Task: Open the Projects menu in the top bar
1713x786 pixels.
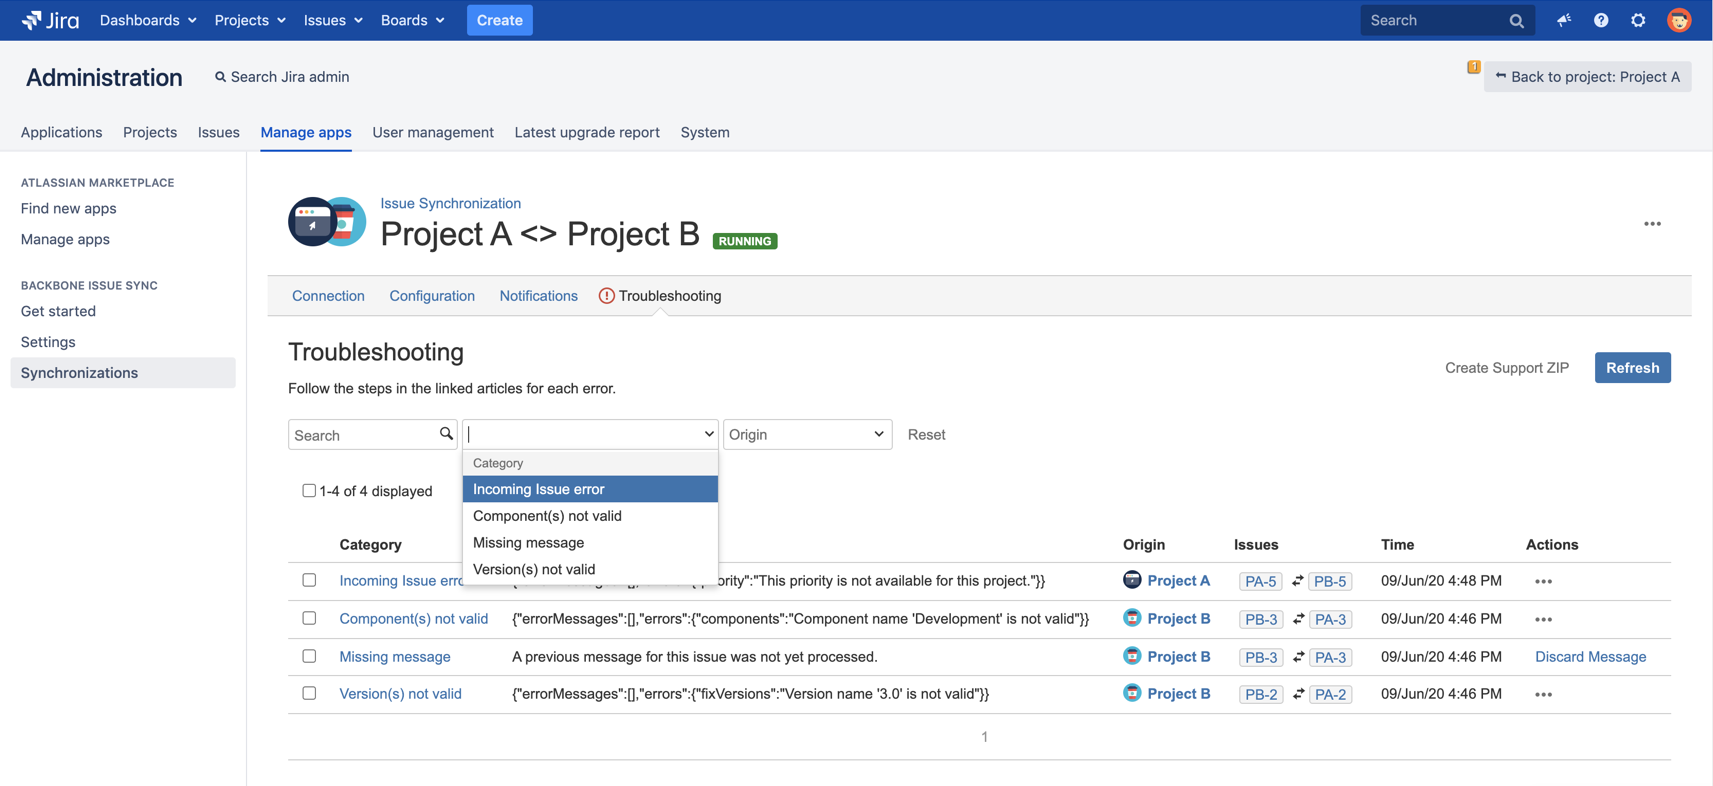Action: (249, 20)
